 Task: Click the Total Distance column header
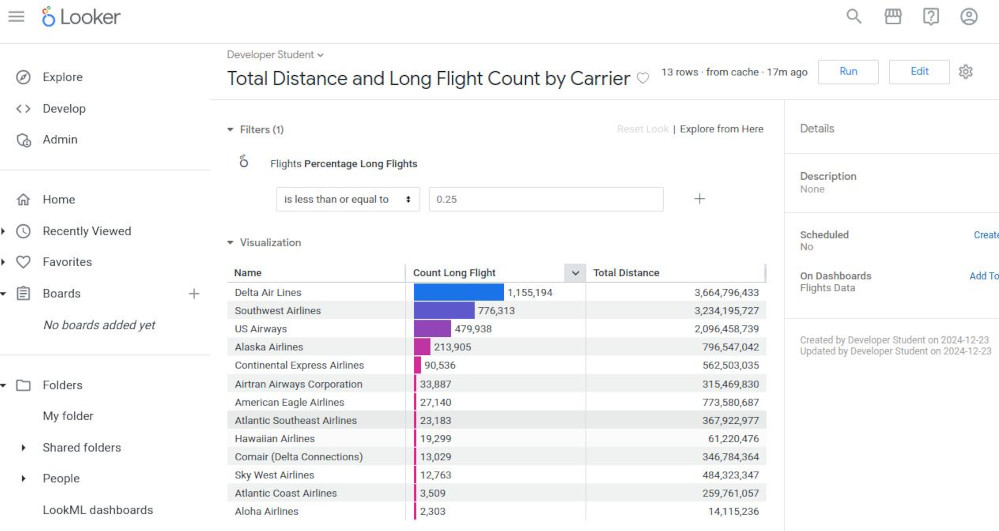click(626, 273)
